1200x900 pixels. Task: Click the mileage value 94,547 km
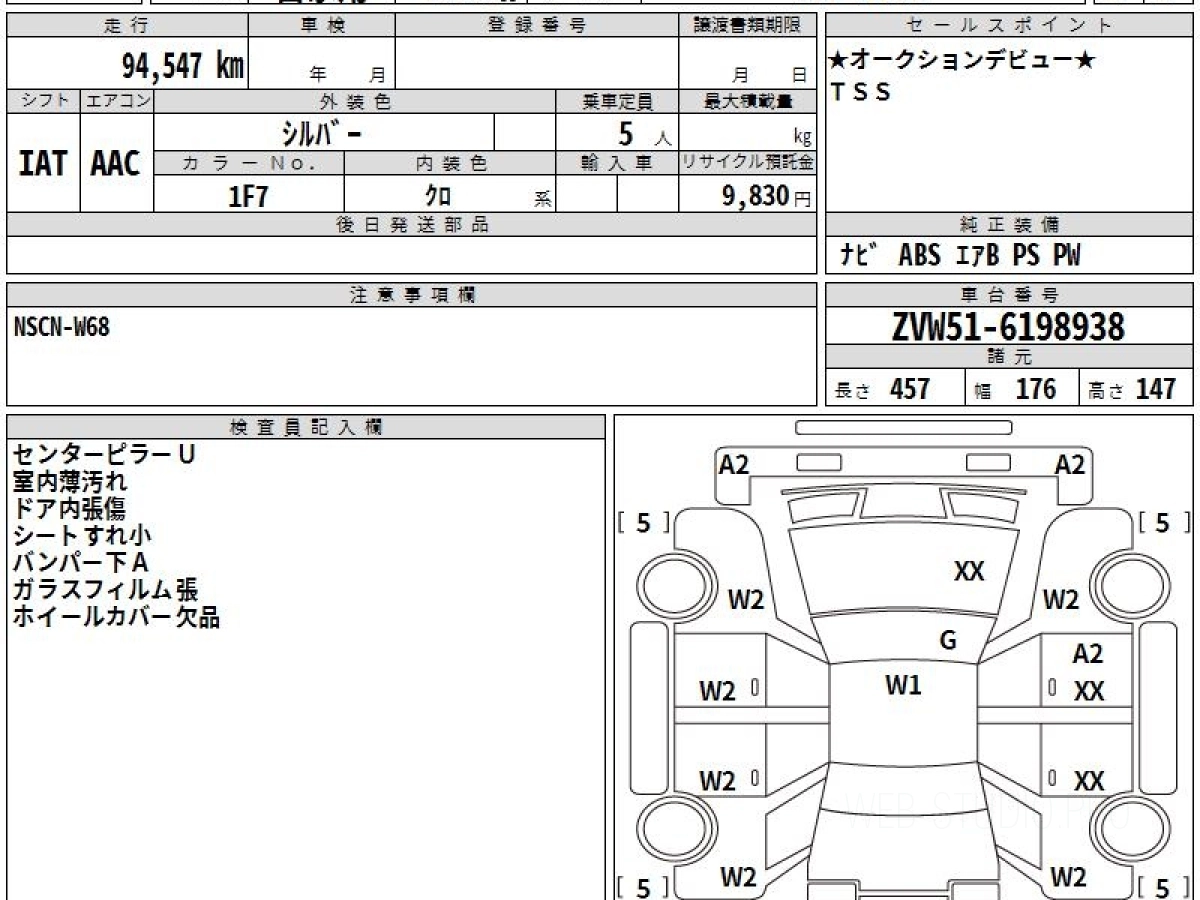pyautogui.click(x=183, y=66)
